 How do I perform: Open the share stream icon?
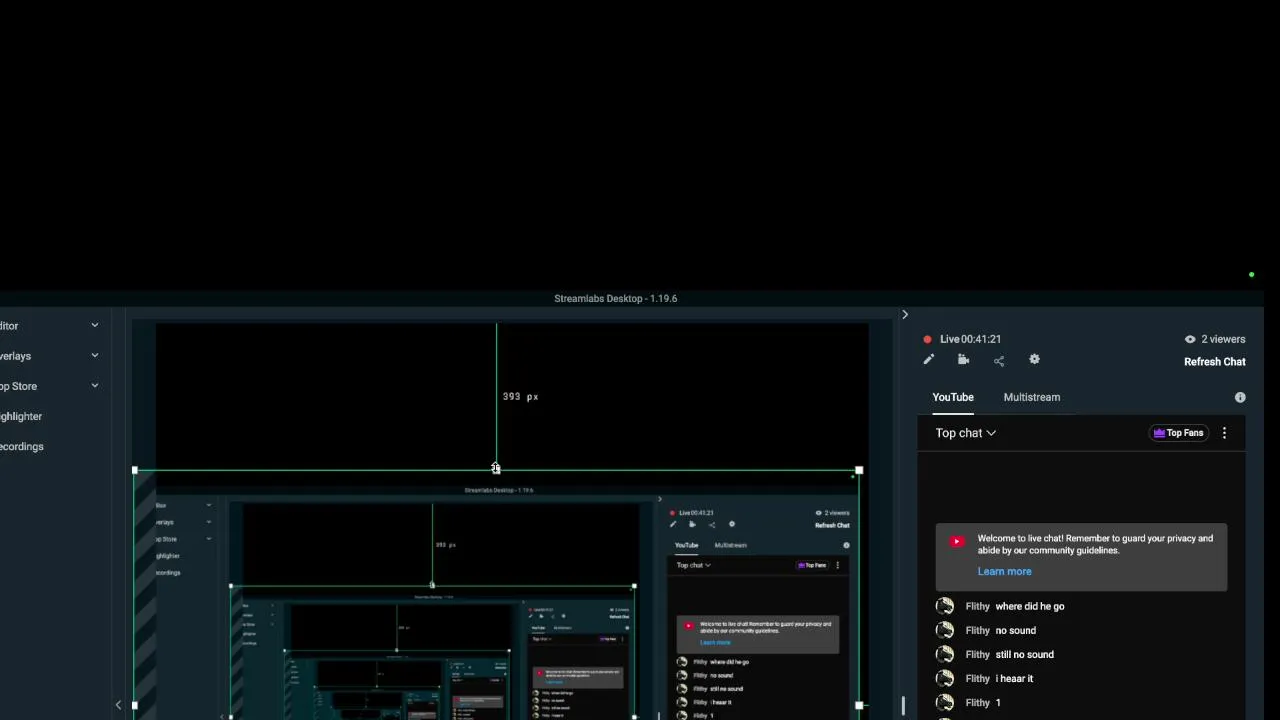point(999,361)
